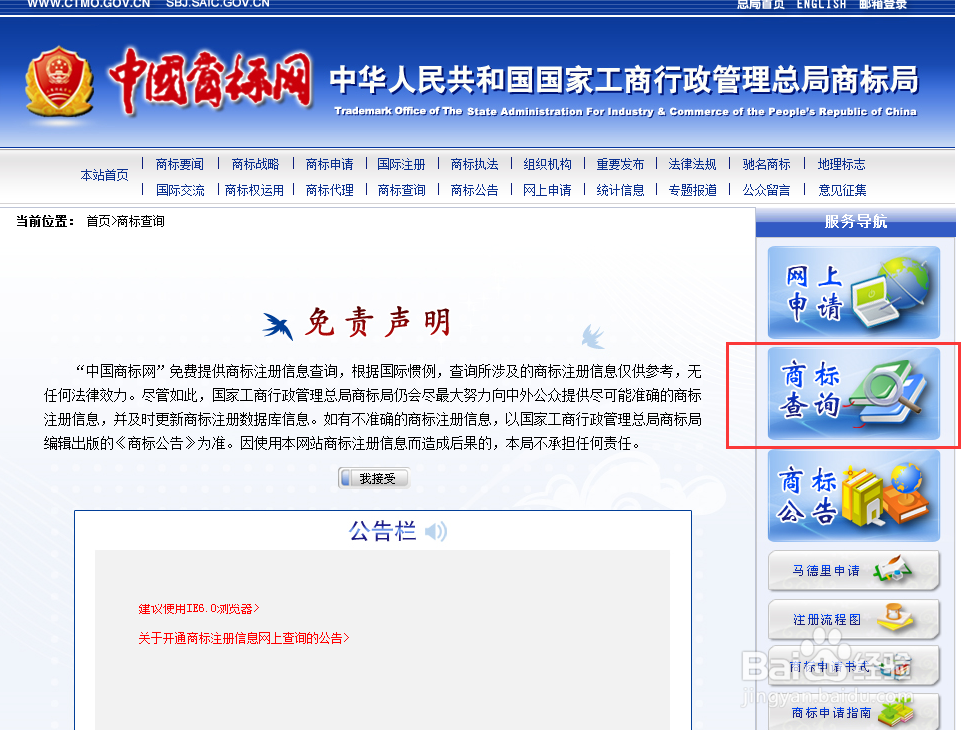The height and width of the screenshot is (730, 966).
Task: Open the 地理标志 menu item
Action: click(842, 164)
